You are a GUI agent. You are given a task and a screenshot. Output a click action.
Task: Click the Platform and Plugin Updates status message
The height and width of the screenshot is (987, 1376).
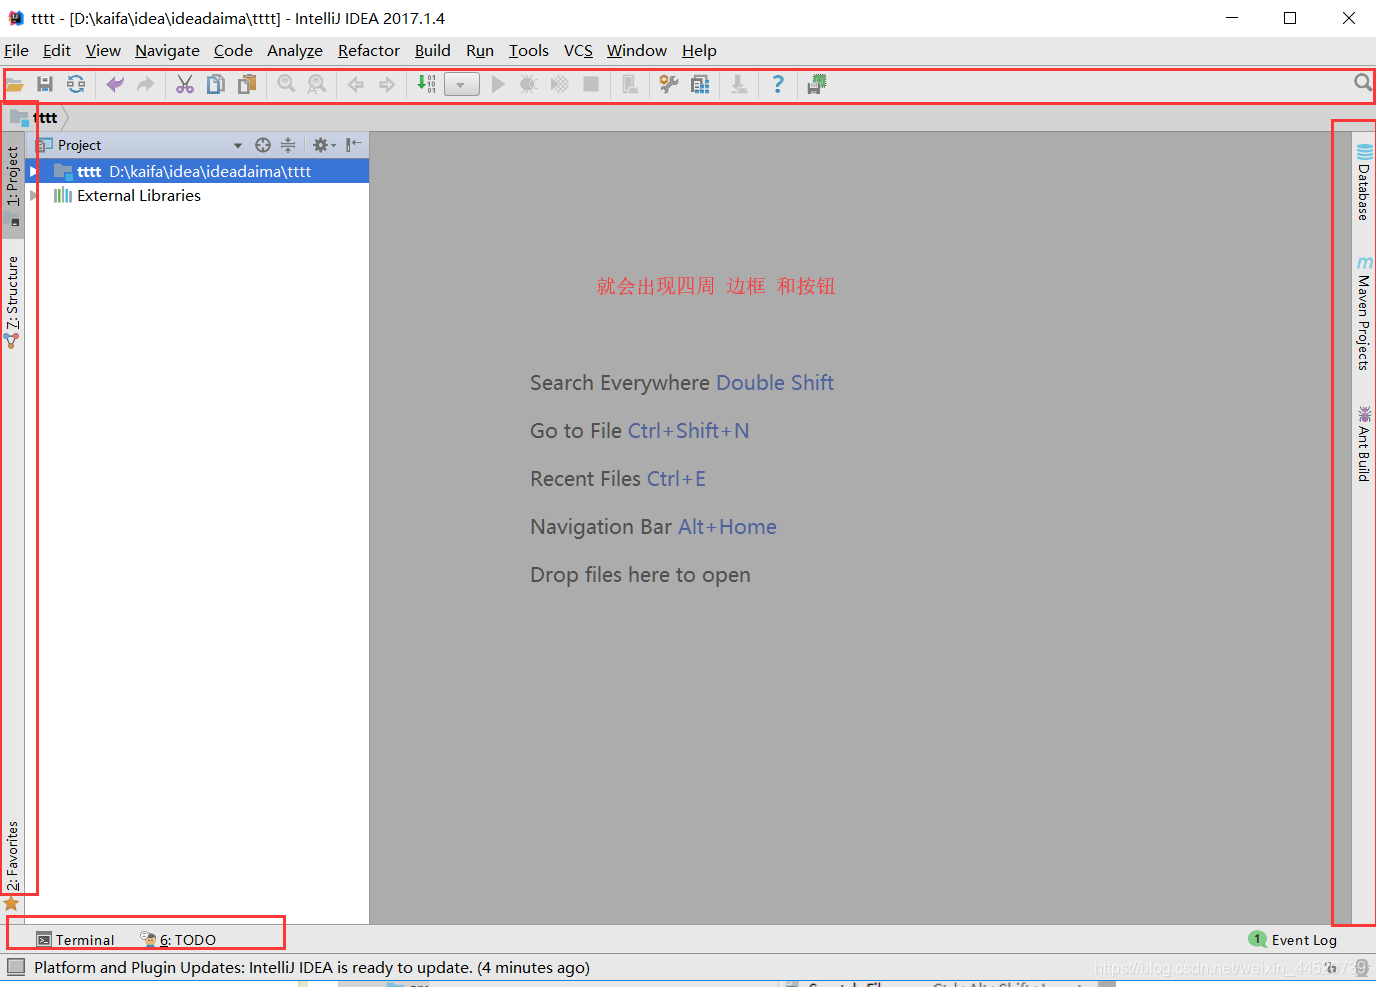[x=312, y=968]
